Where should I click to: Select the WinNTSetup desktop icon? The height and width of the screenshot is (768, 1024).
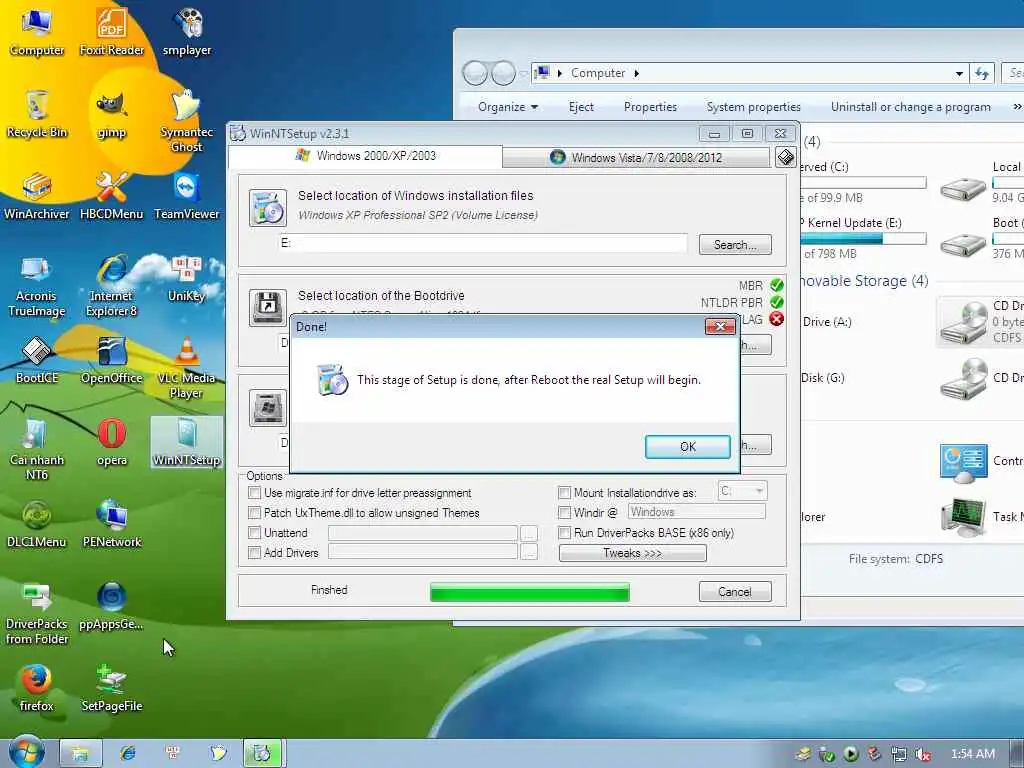coord(187,442)
